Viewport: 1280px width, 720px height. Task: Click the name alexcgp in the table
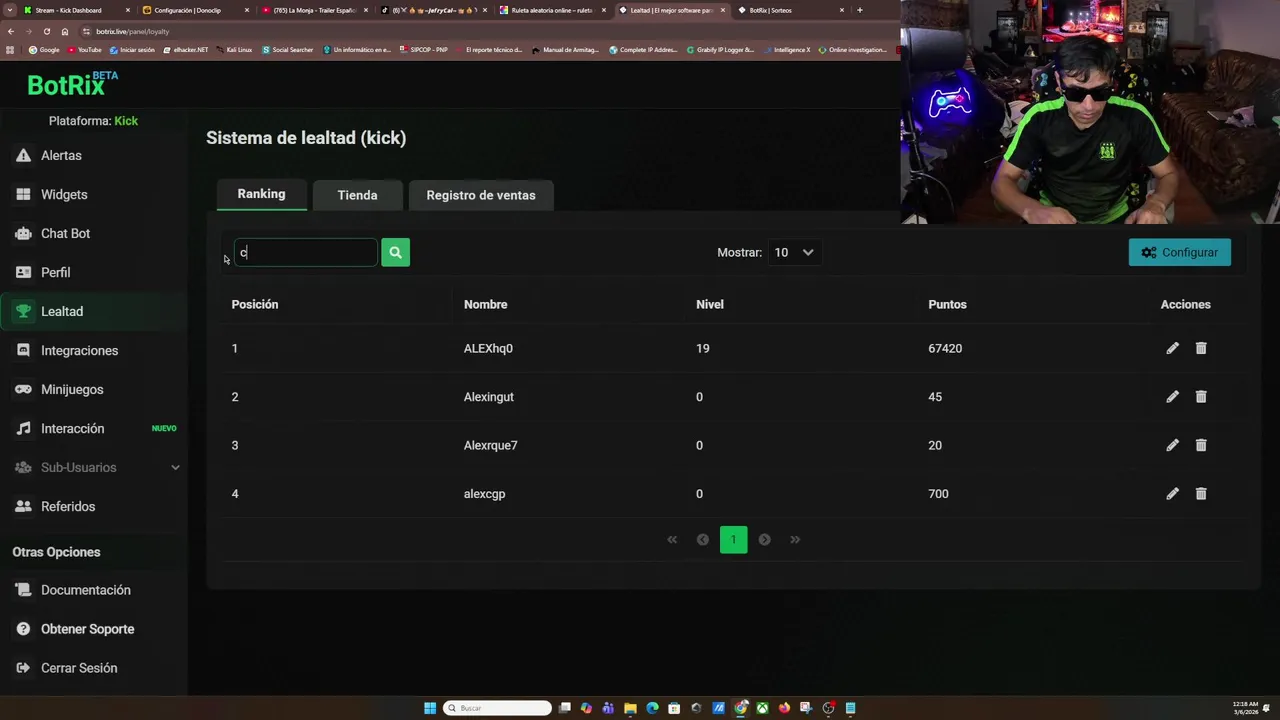coord(484,494)
